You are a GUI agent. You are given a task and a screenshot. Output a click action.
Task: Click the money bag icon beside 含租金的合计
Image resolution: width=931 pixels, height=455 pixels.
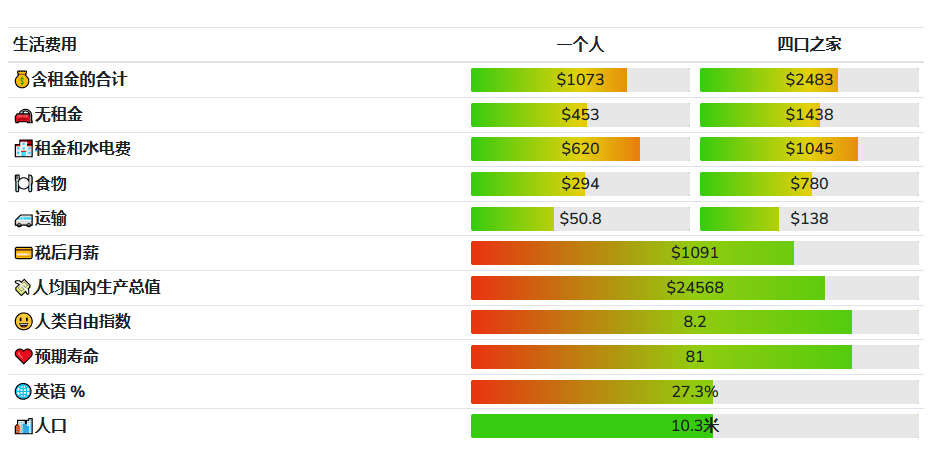pos(22,79)
